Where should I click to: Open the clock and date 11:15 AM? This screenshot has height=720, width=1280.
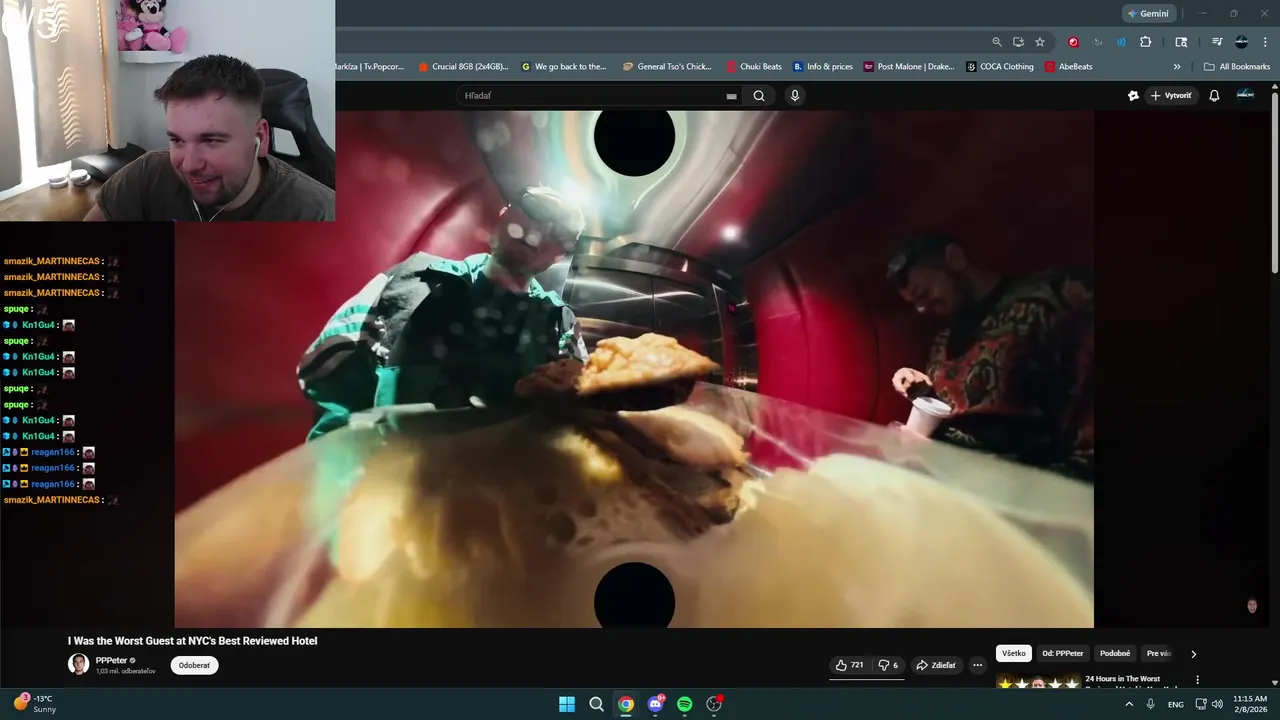(1250, 704)
